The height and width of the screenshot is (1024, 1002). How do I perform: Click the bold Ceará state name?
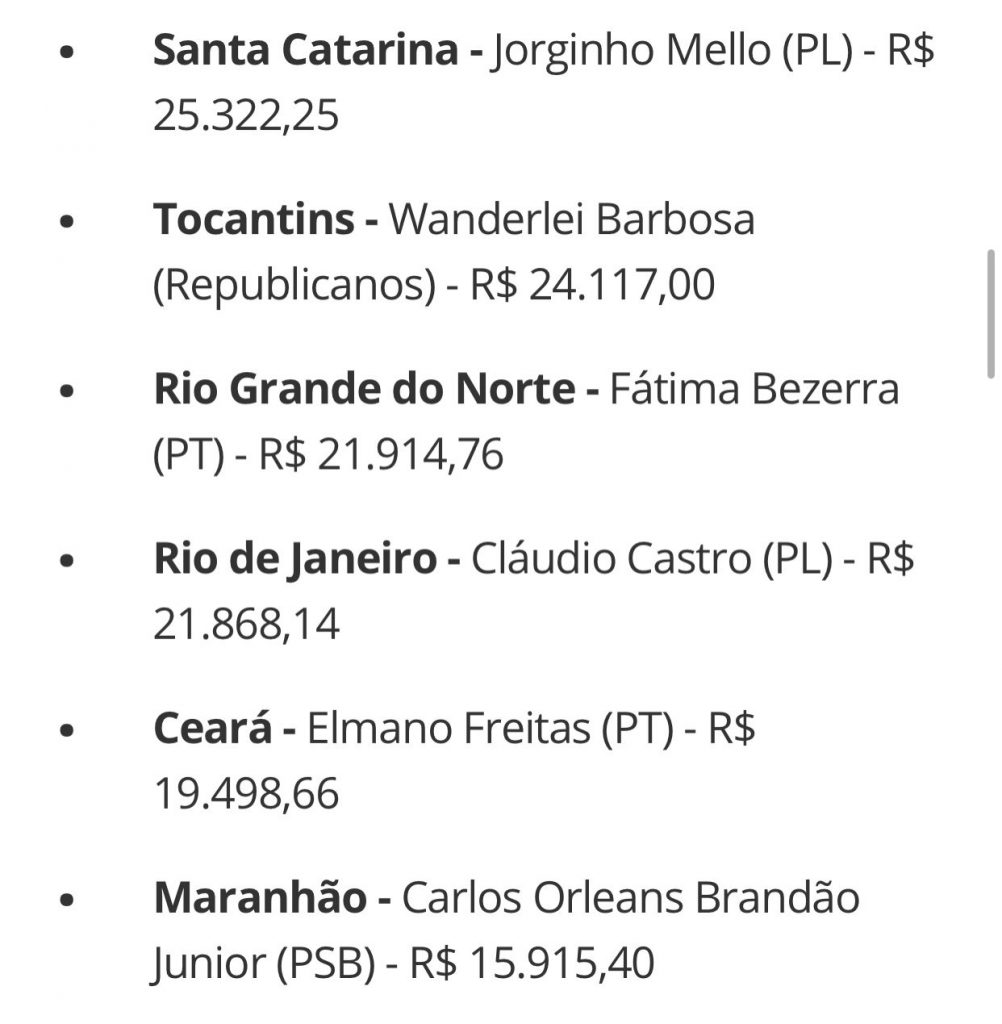pyautogui.click(x=212, y=729)
